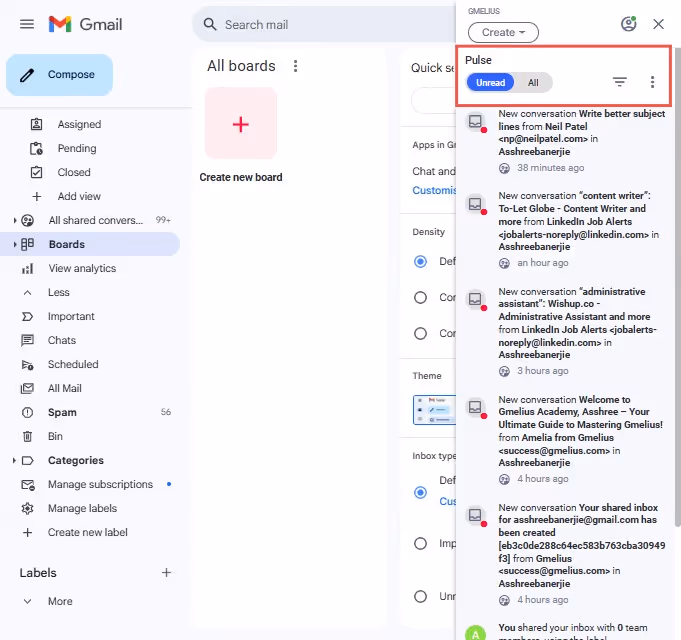Click the Bin trash icon

tap(27, 436)
